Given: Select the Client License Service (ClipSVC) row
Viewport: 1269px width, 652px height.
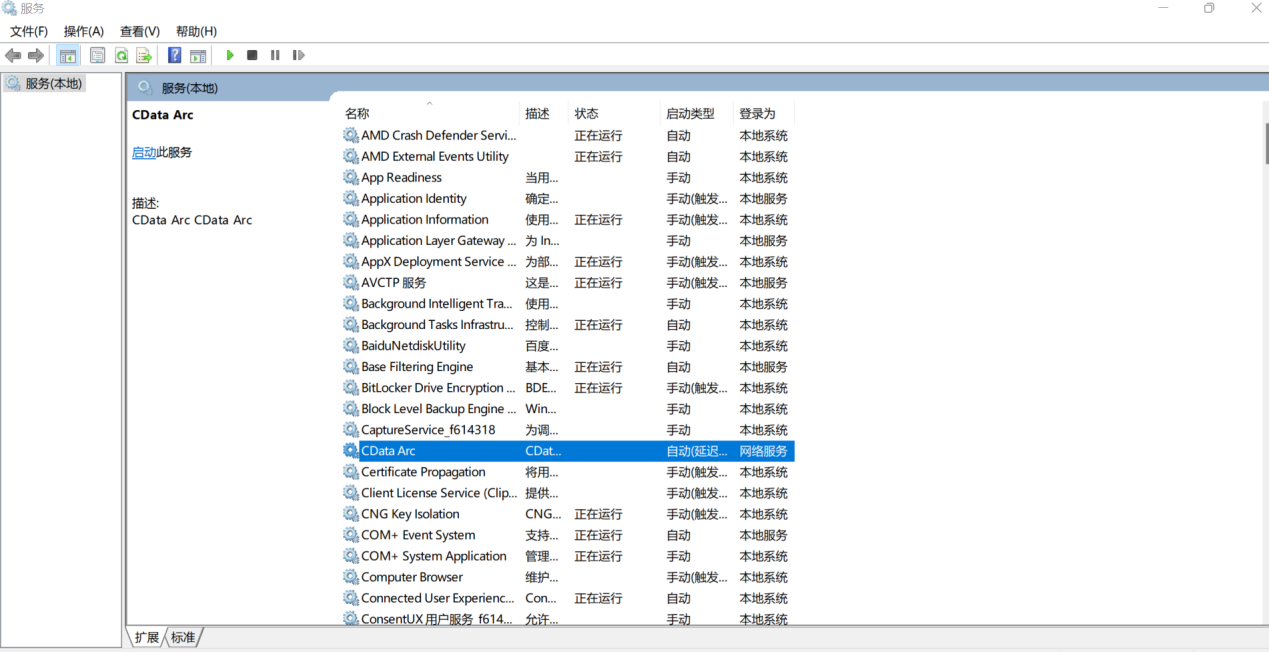Looking at the screenshot, I should pos(567,493).
